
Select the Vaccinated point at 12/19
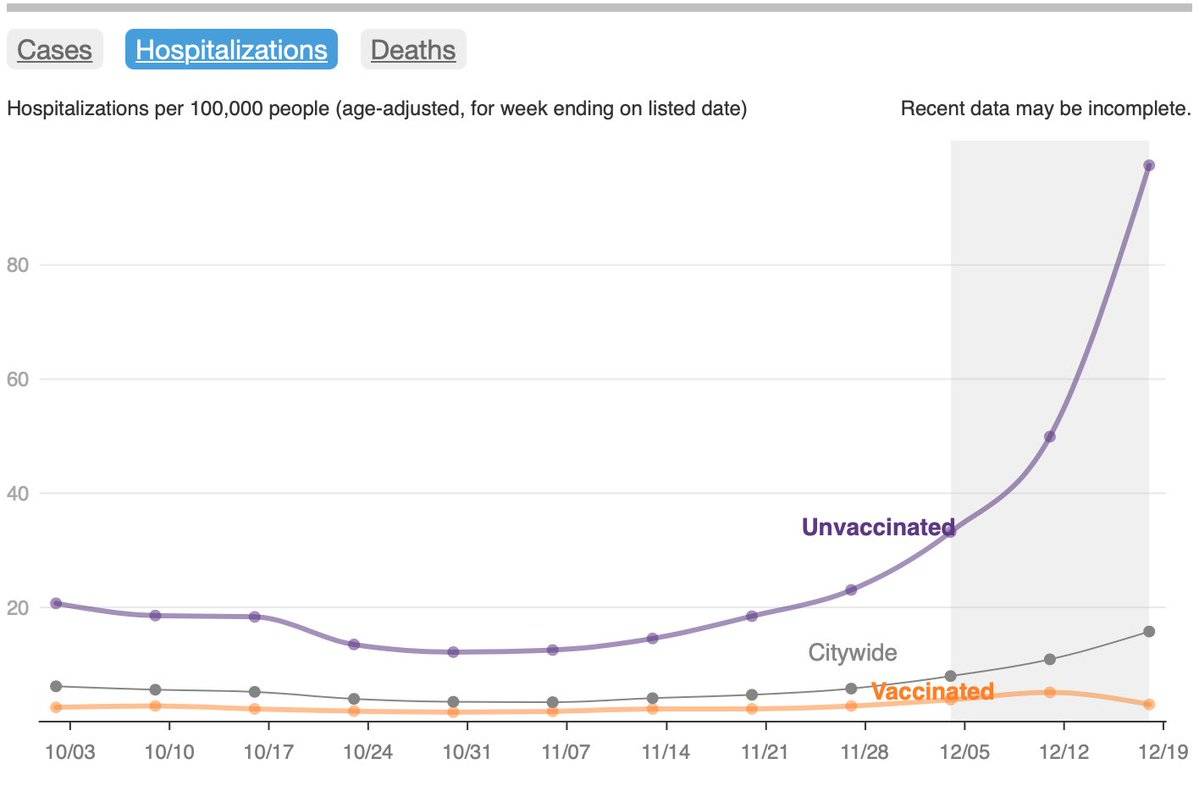coord(1149,704)
